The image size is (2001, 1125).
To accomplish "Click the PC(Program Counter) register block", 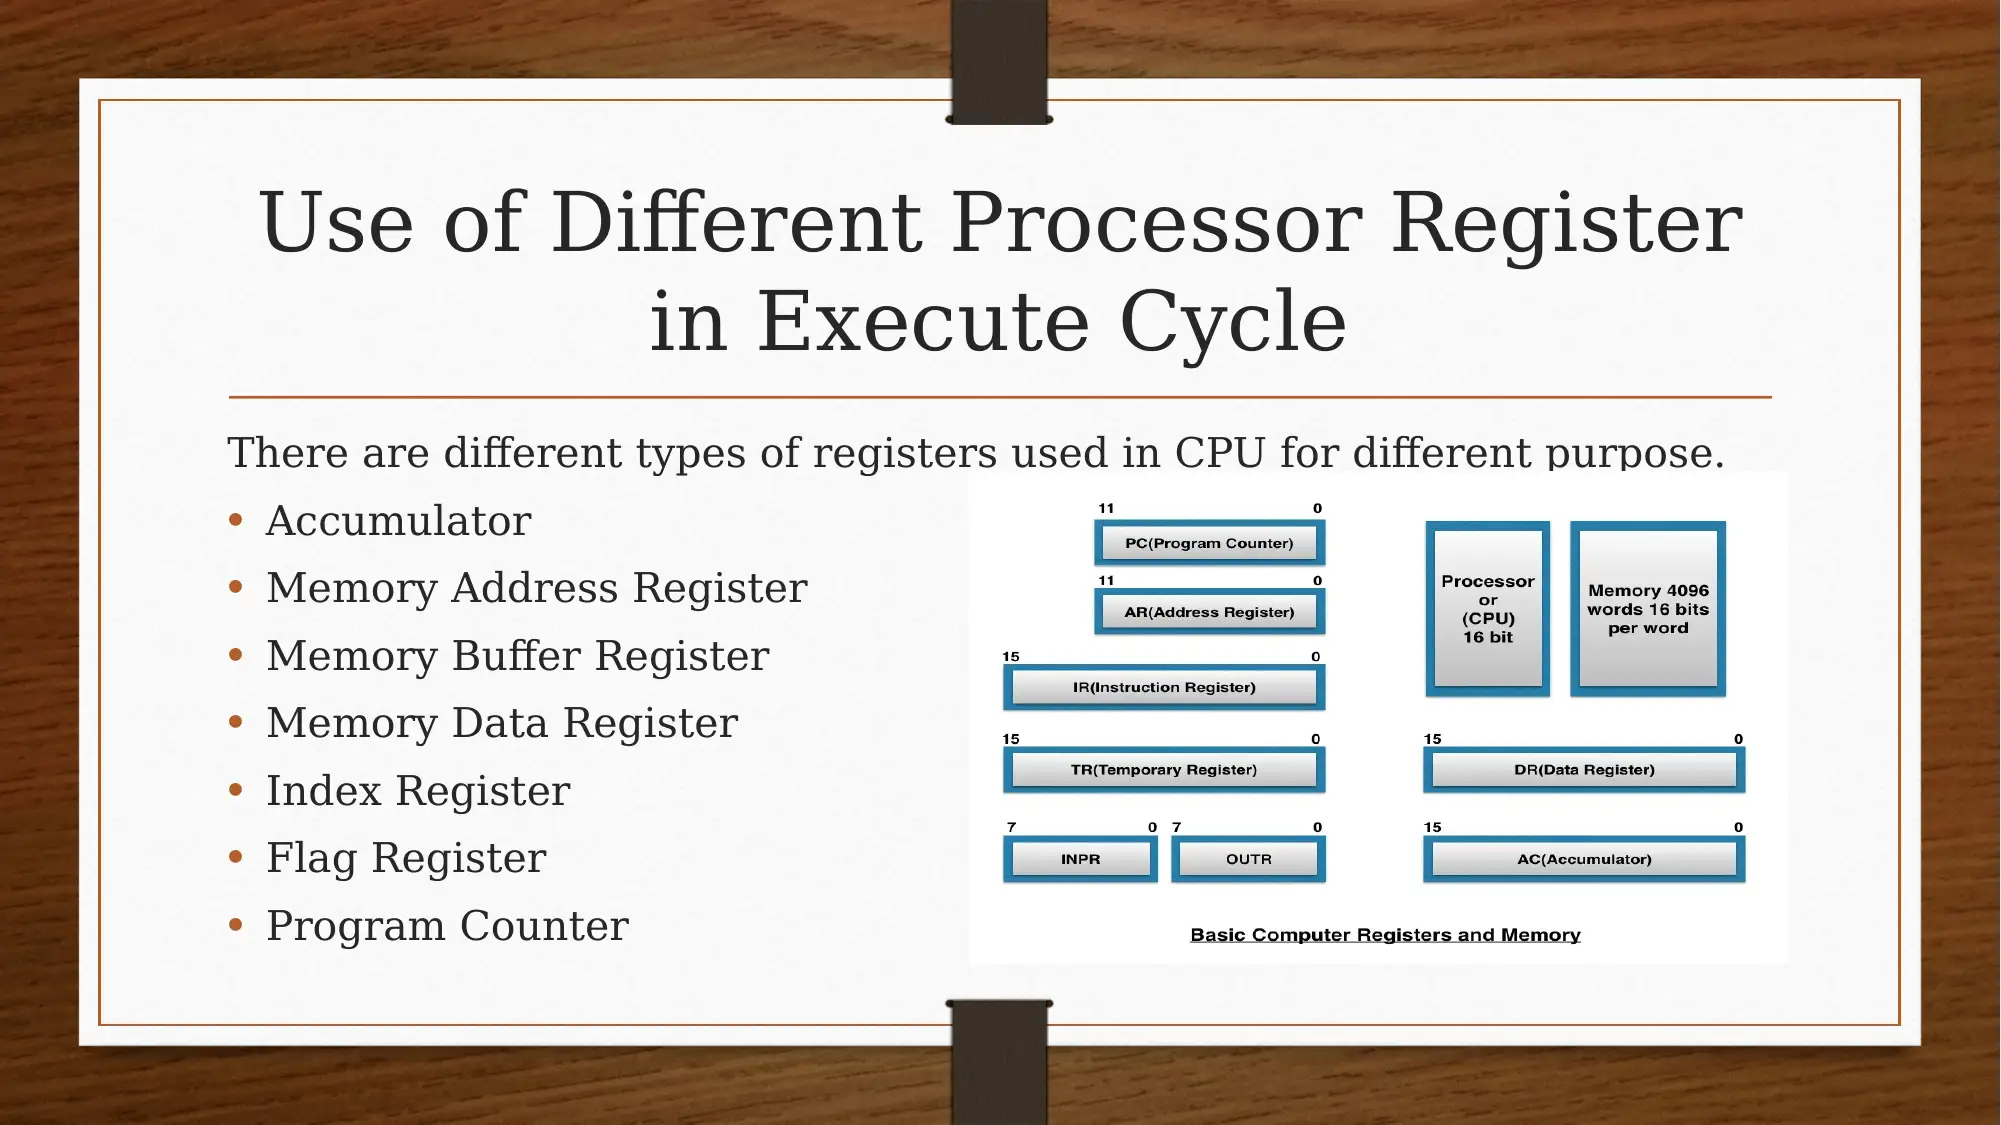I will 1209,543.
